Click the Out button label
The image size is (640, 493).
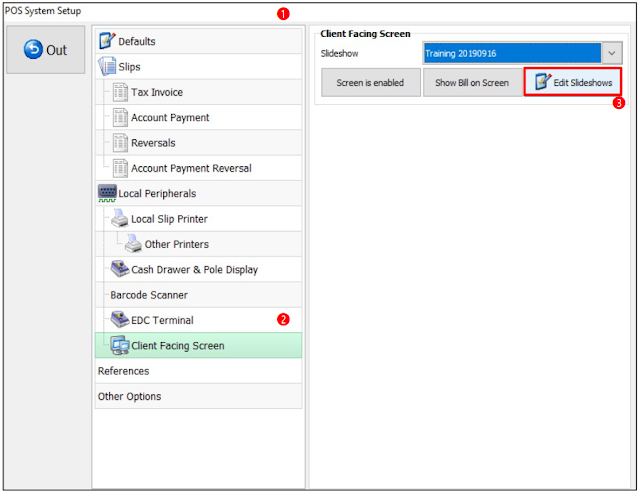pyautogui.click(x=56, y=50)
